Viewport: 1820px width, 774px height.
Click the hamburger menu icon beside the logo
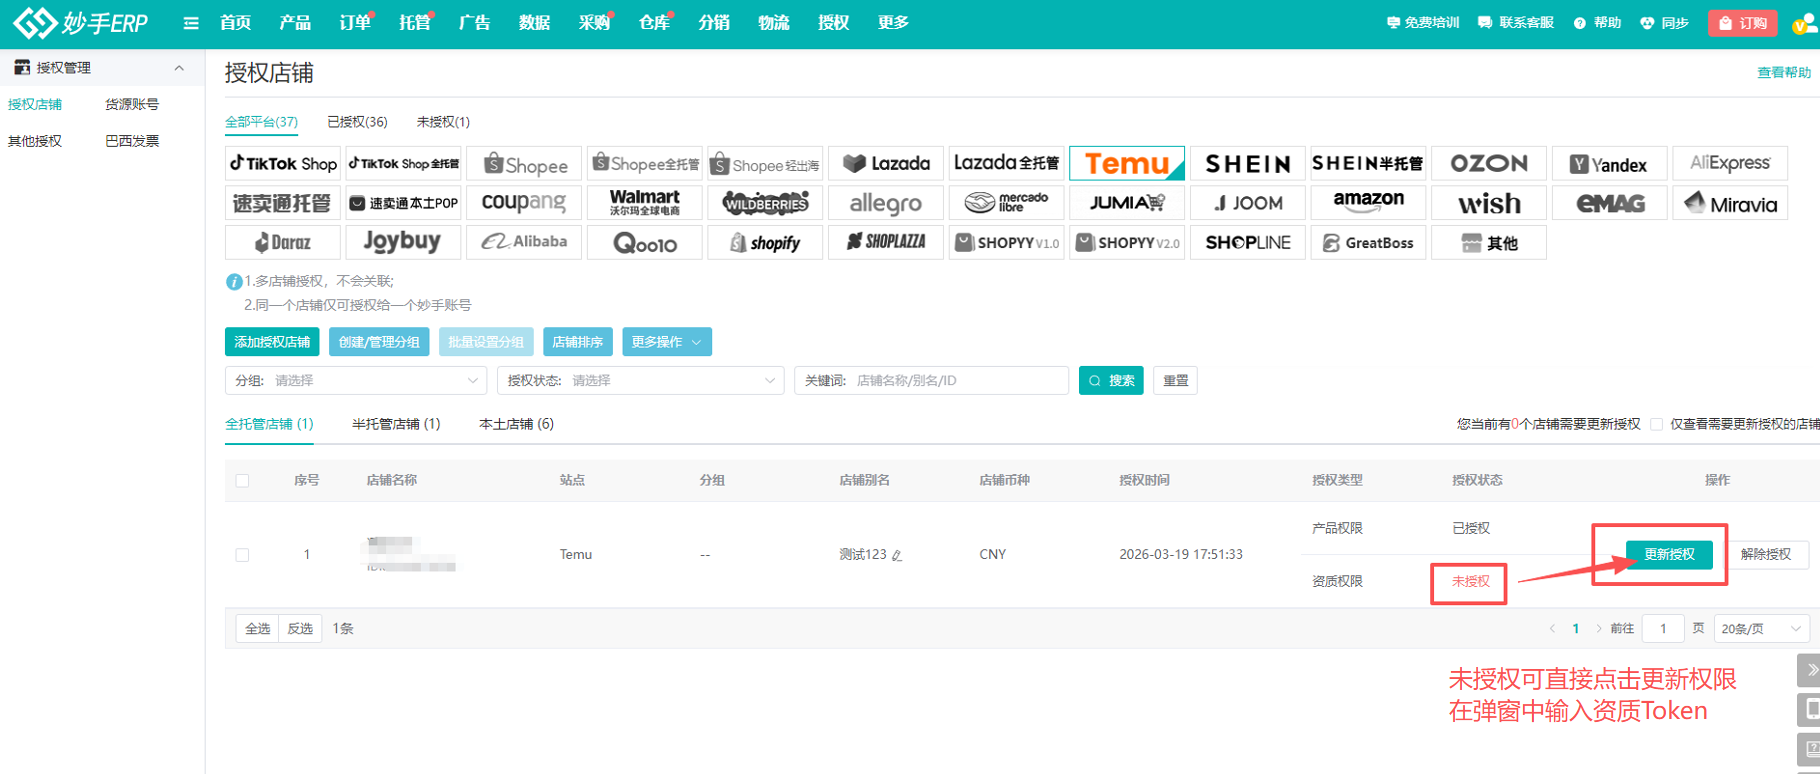pos(190,23)
